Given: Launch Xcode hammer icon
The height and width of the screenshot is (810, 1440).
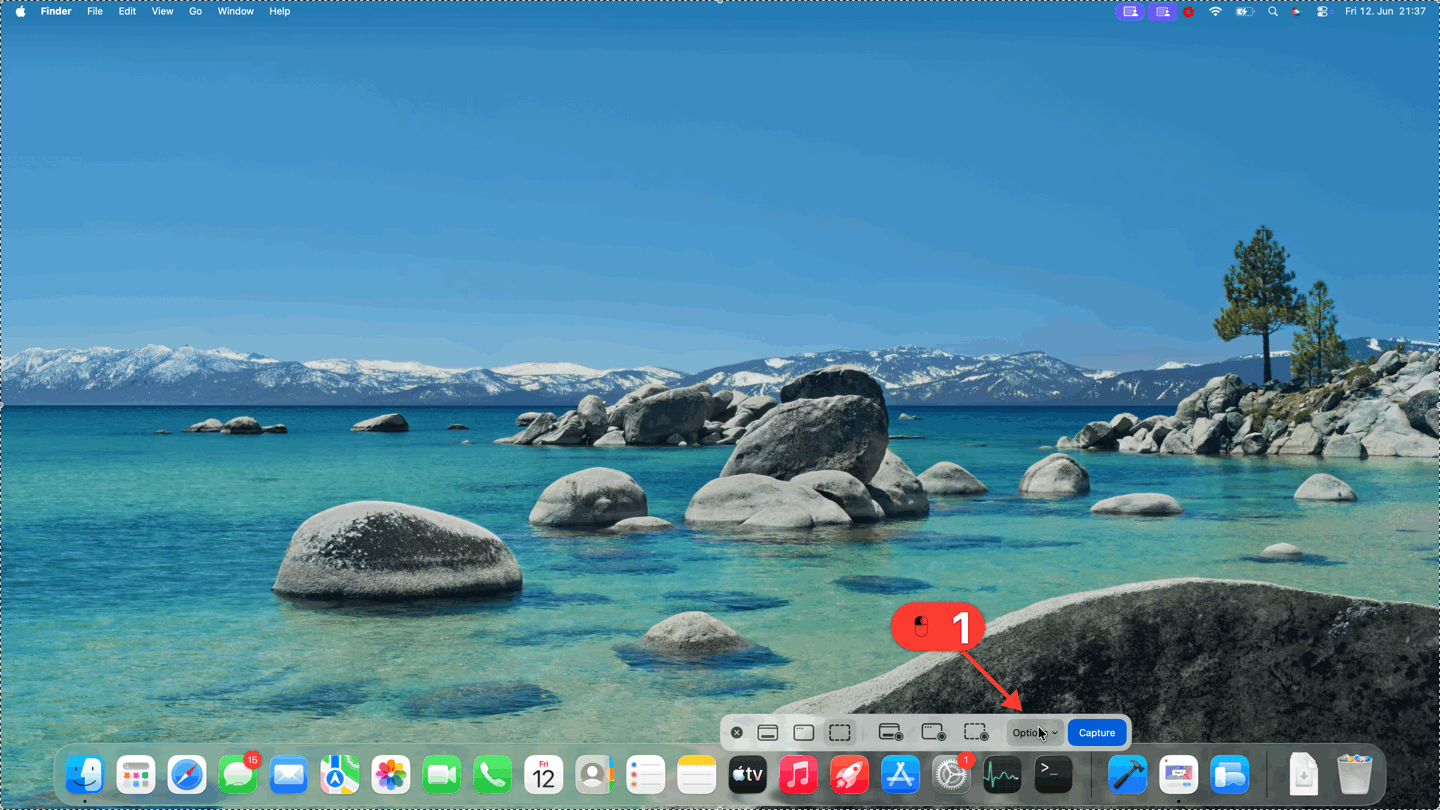Looking at the screenshot, I should pyautogui.click(x=1128, y=775).
